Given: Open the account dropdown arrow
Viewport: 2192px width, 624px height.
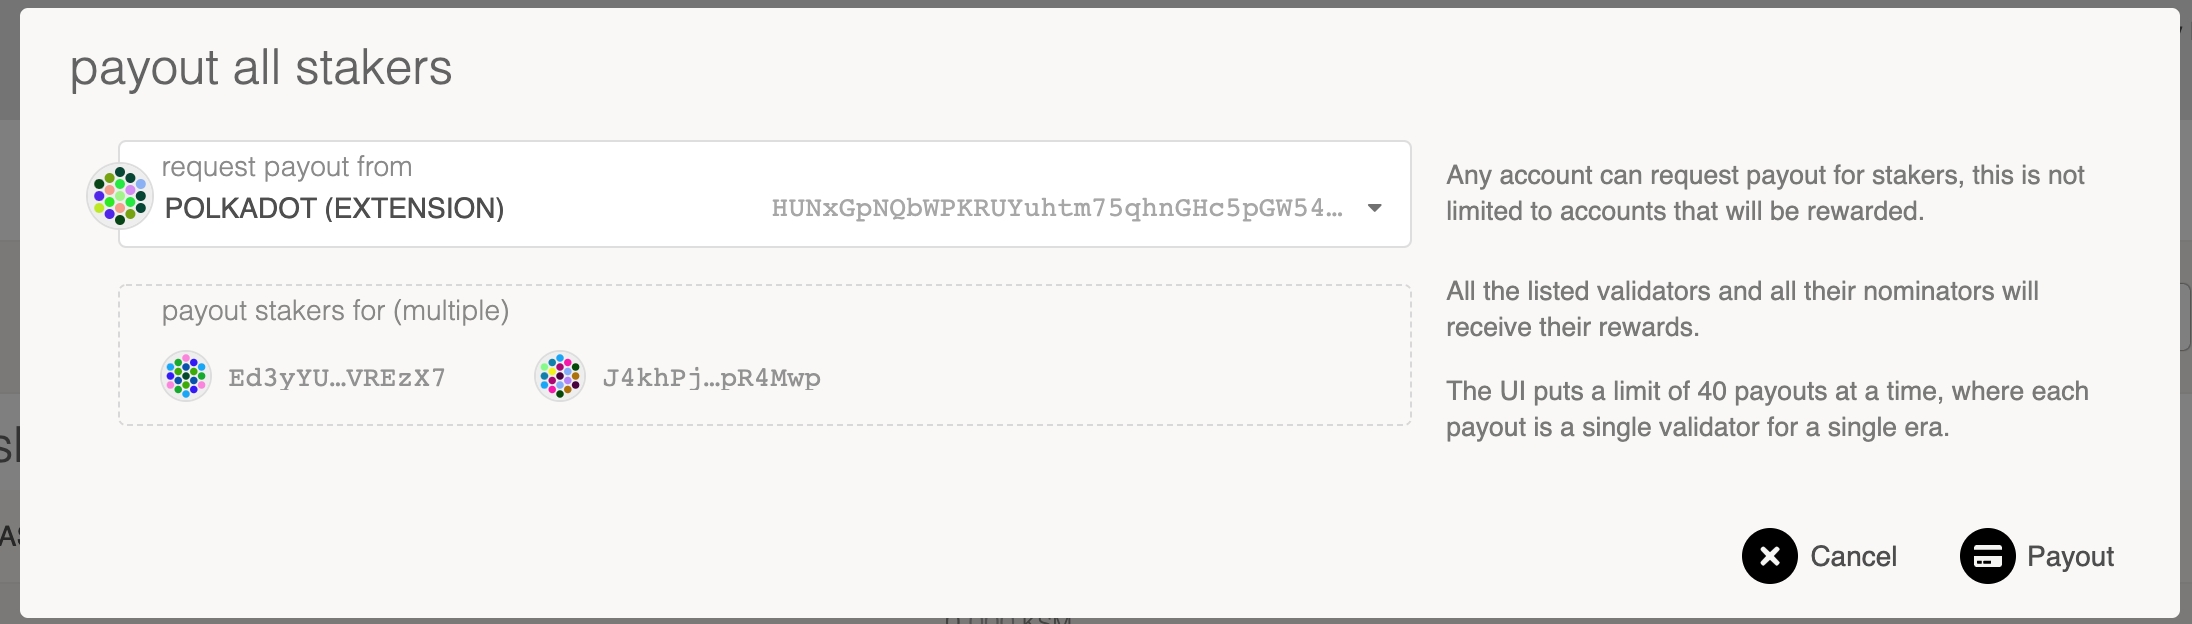Looking at the screenshot, I should coord(1375,208).
